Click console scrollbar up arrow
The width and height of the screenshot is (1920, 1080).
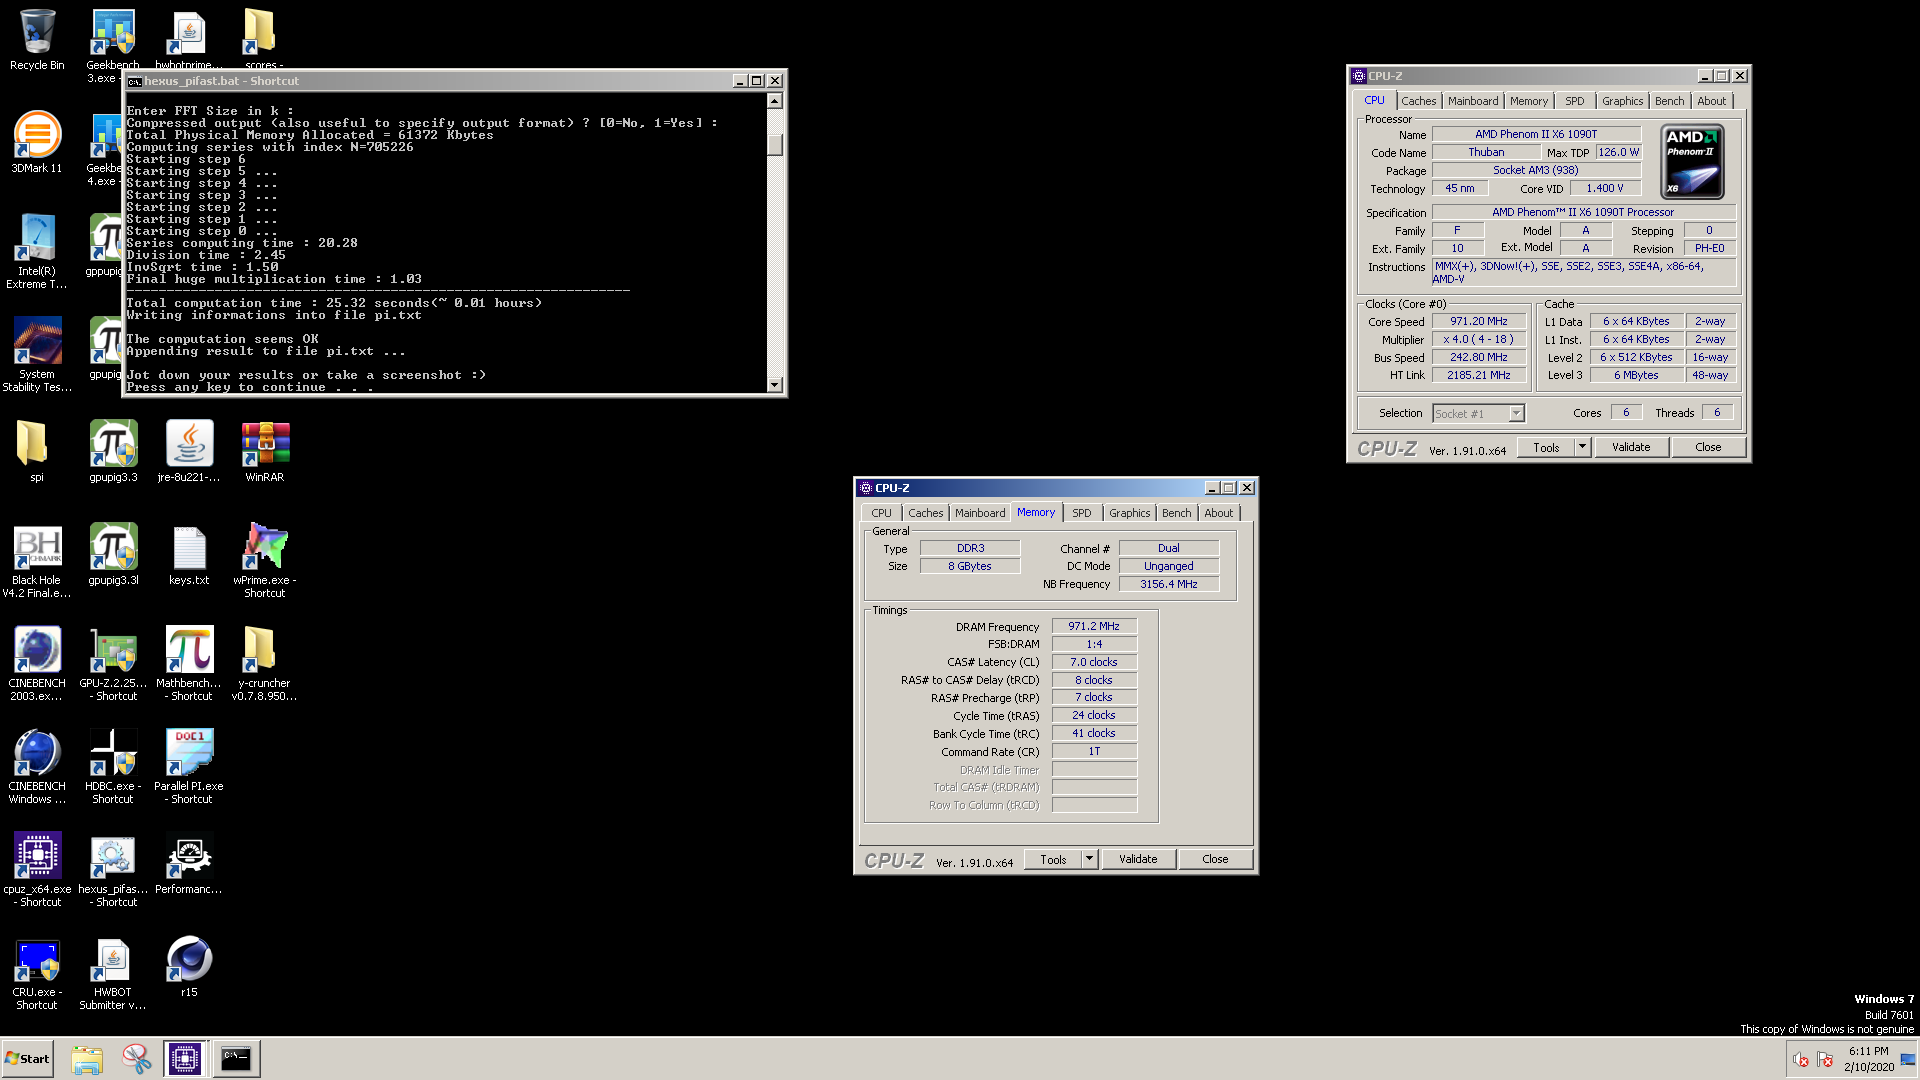click(775, 101)
